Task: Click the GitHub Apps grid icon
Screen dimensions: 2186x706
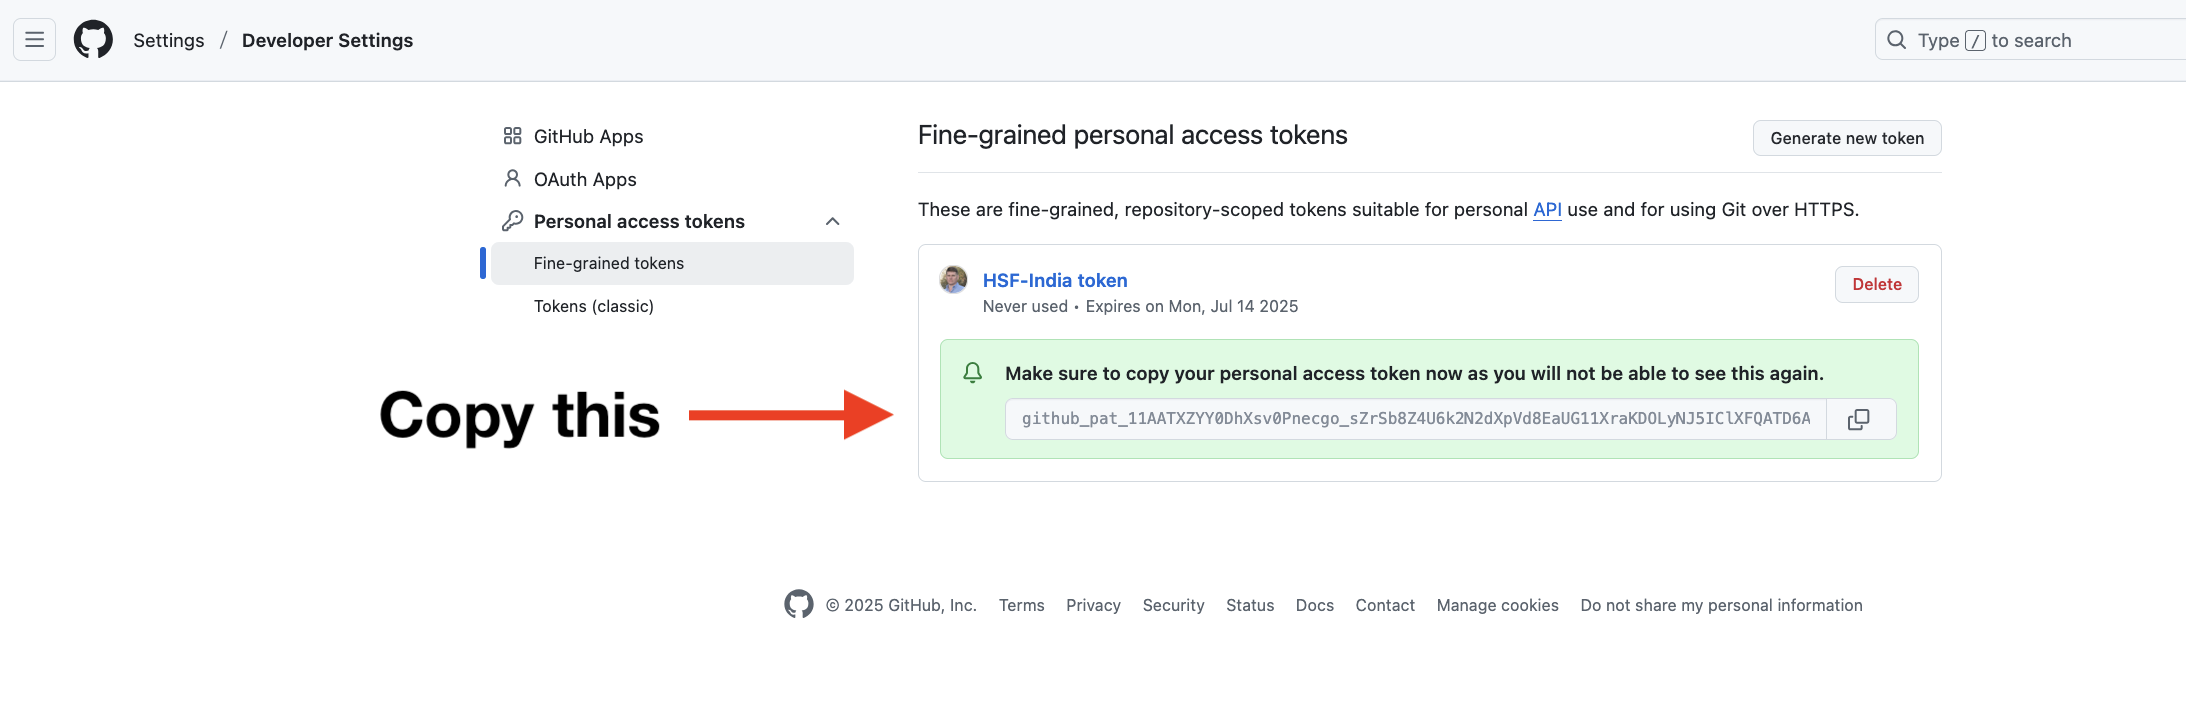Action: 512,136
